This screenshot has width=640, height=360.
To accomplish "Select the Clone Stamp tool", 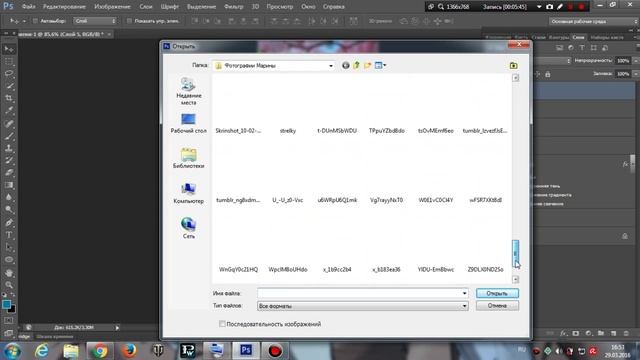I will (9, 148).
